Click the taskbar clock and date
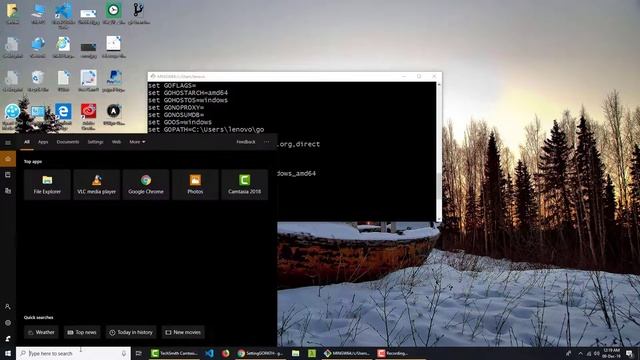The height and width of the screenshot is (360, 640). 611,353
